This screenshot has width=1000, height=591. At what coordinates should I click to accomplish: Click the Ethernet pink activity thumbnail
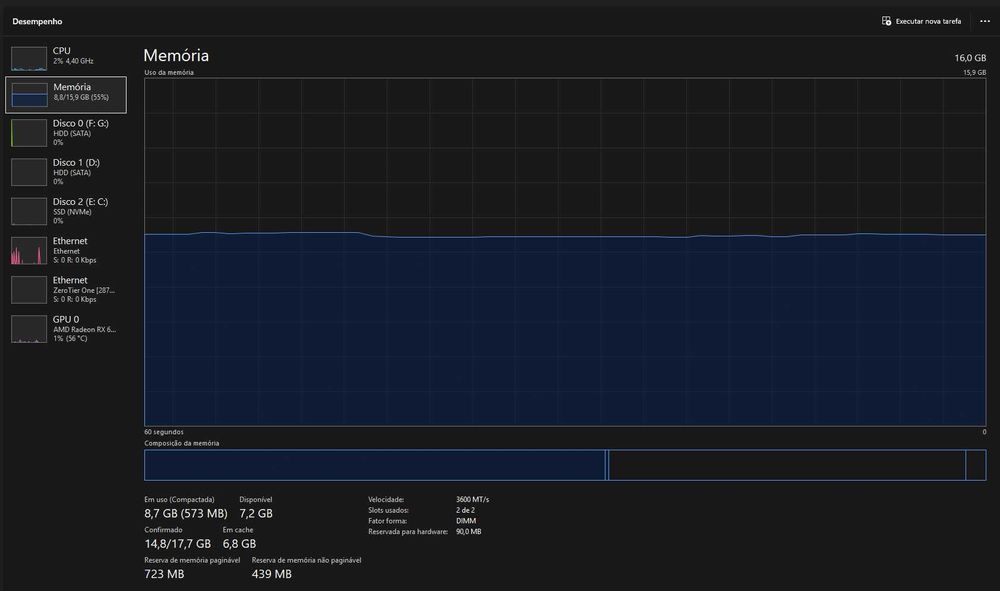(29, 251)
